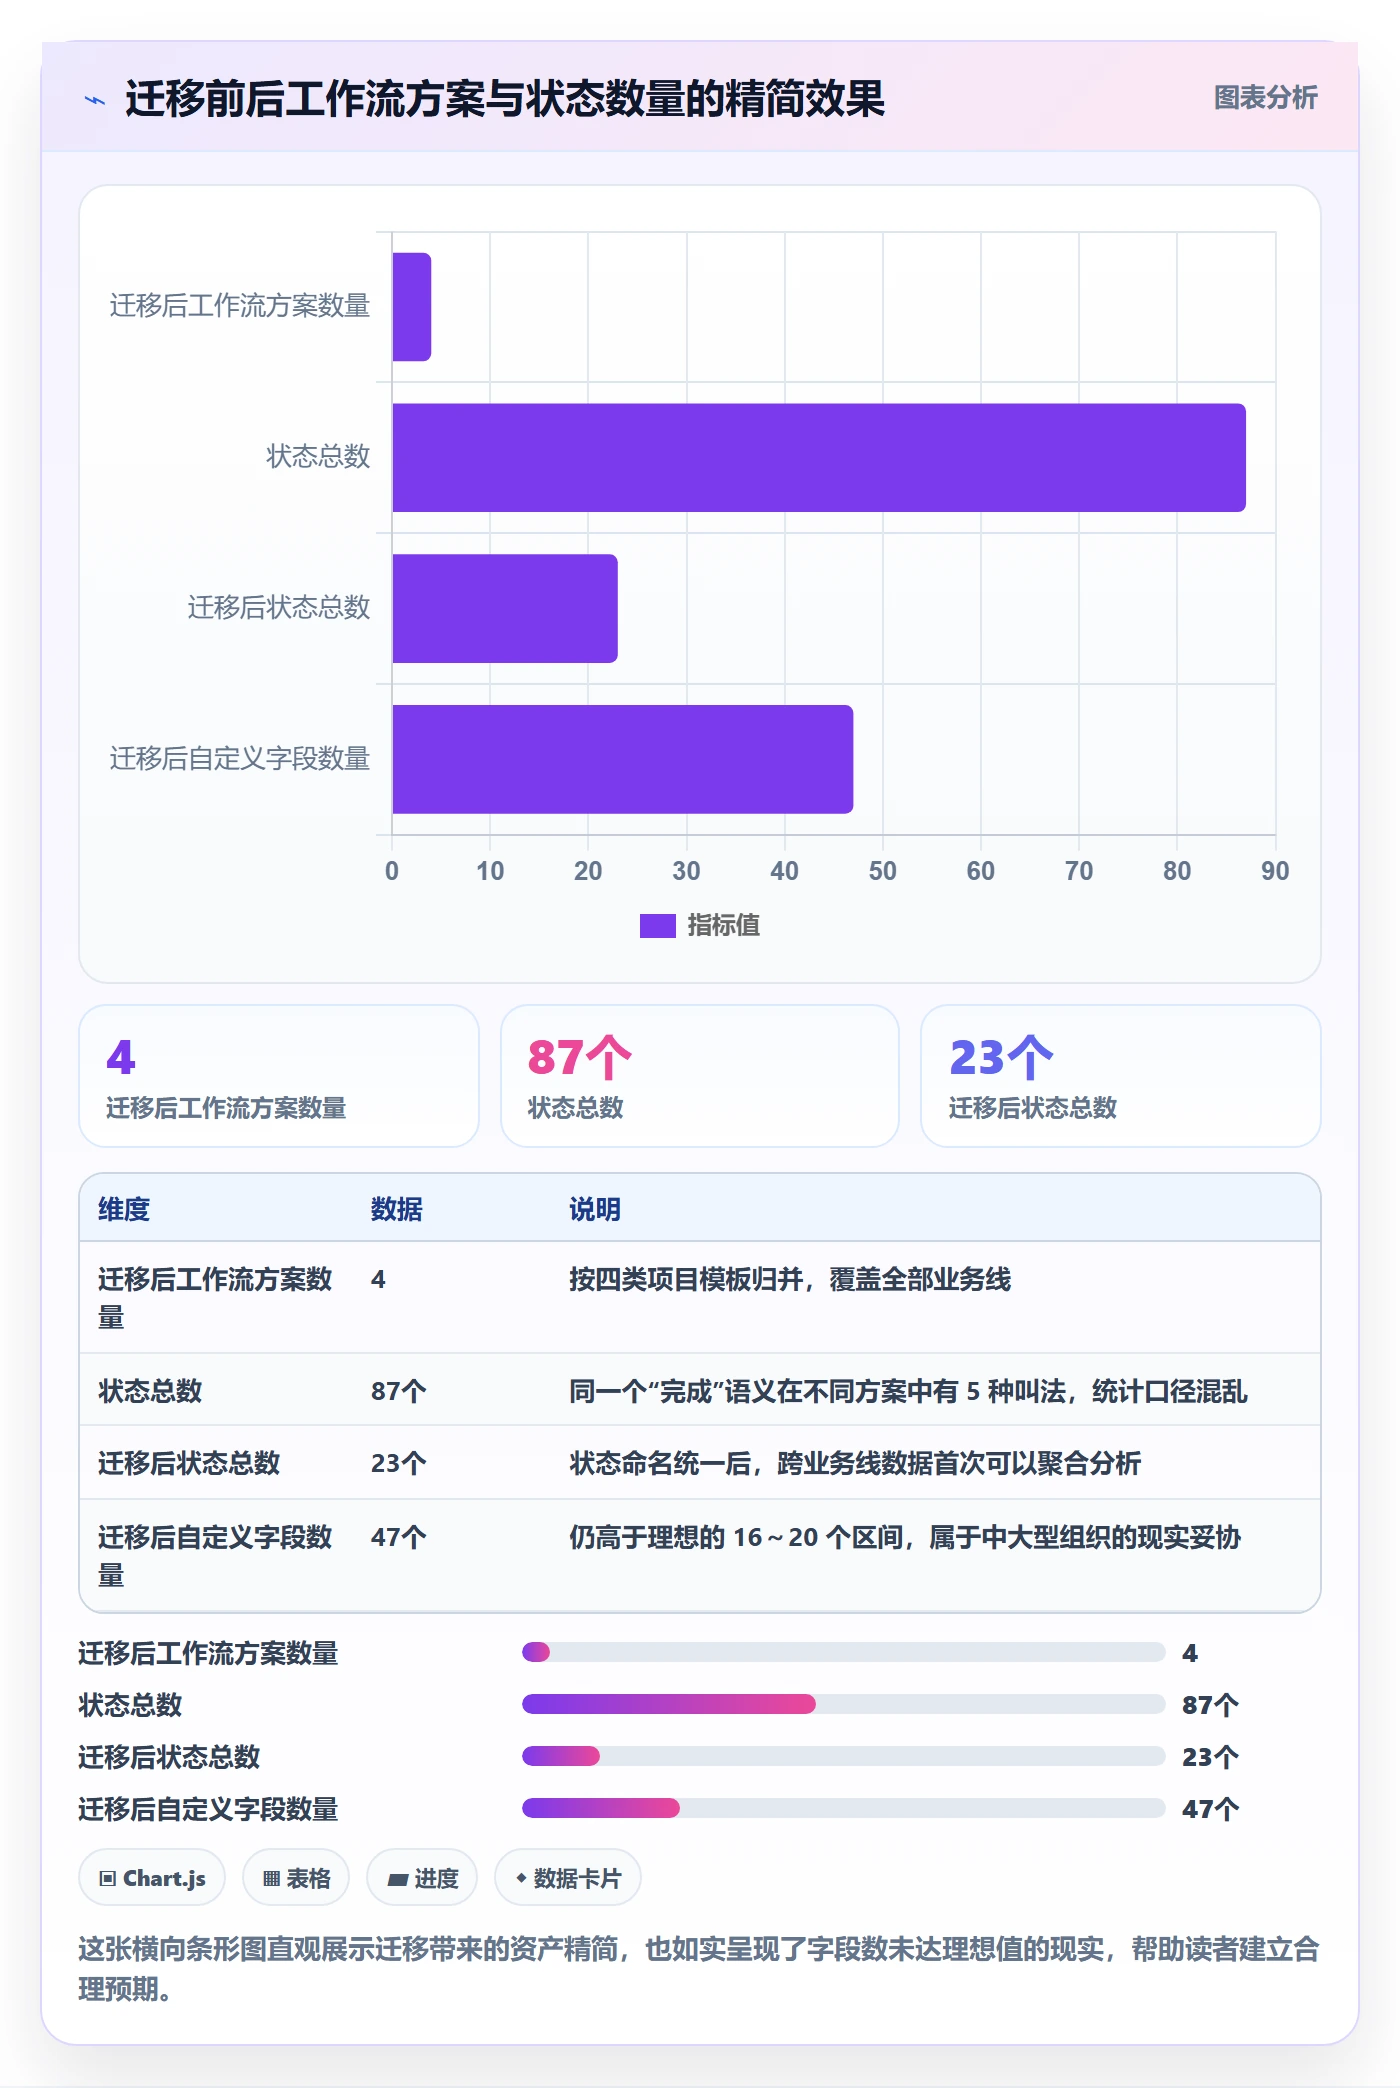Click the x-axis tick label 50
The image size is (1400, 2088).
[882, 871]
